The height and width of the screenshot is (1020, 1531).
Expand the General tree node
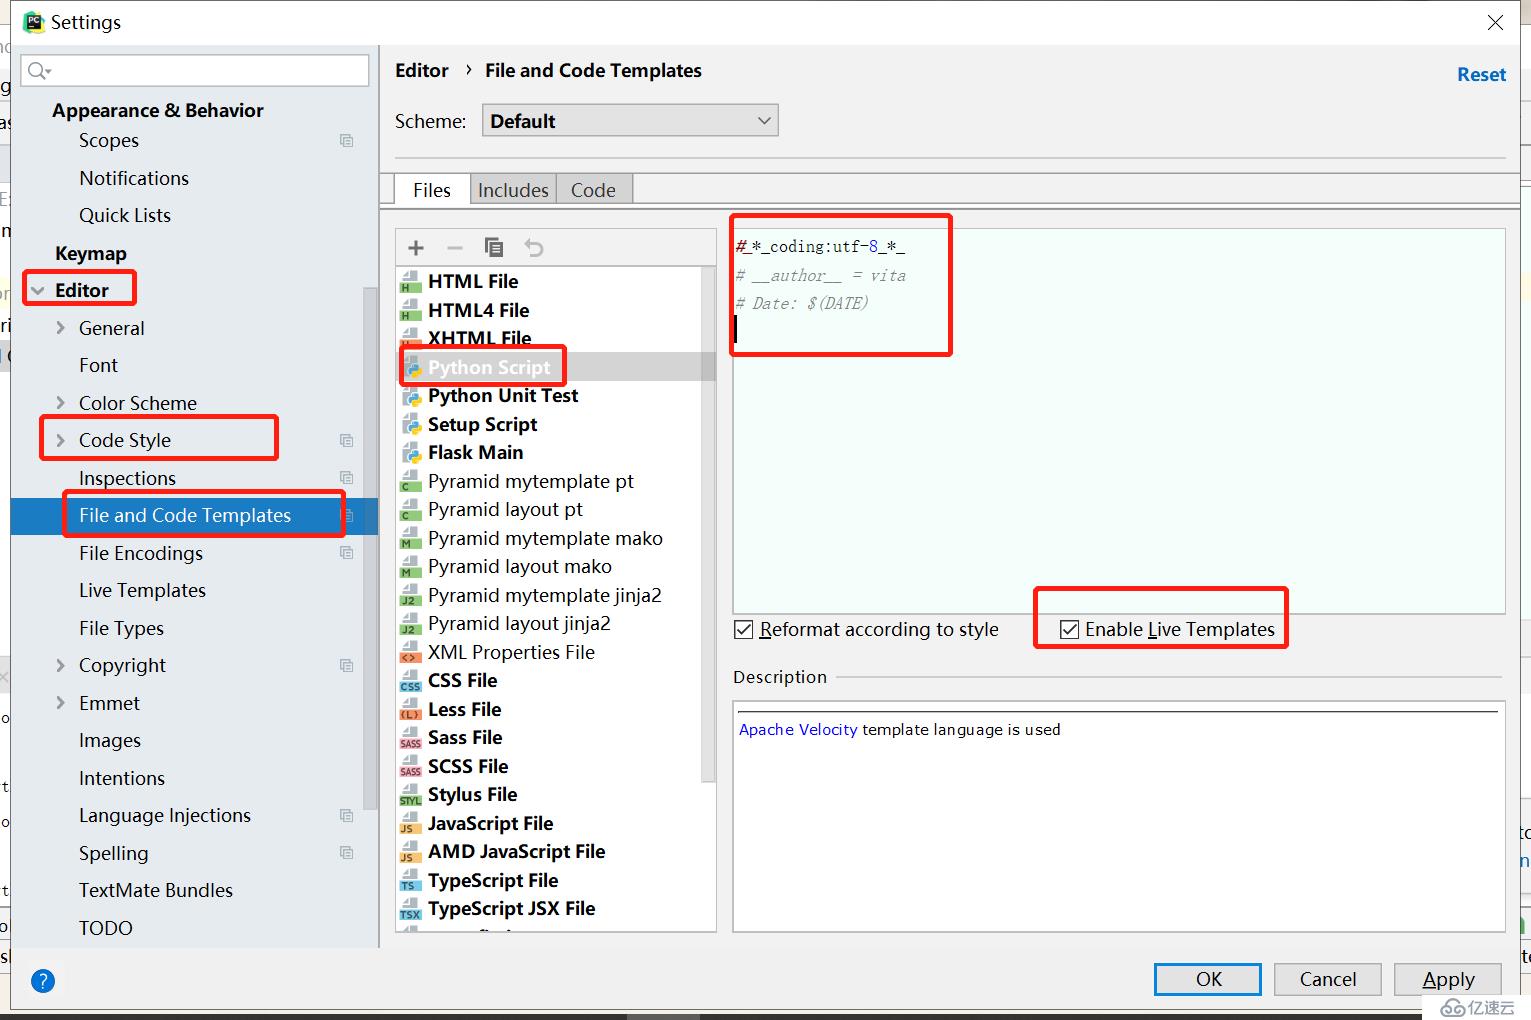point(60,328)
